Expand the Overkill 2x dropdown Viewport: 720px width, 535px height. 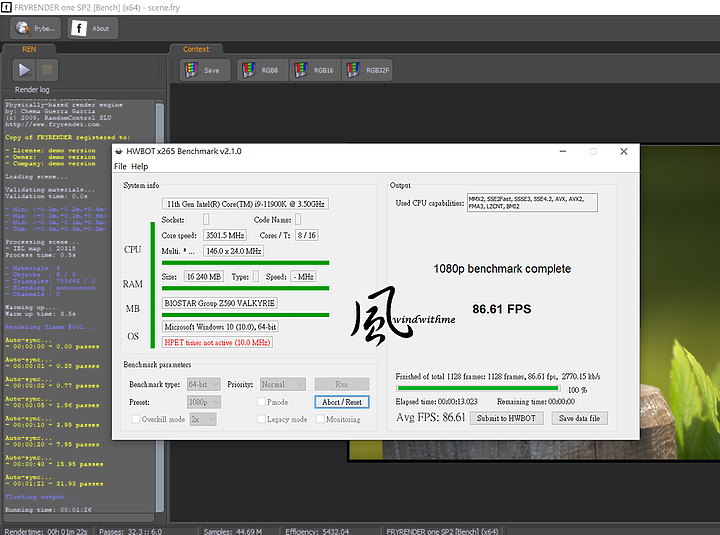[202, 419]
